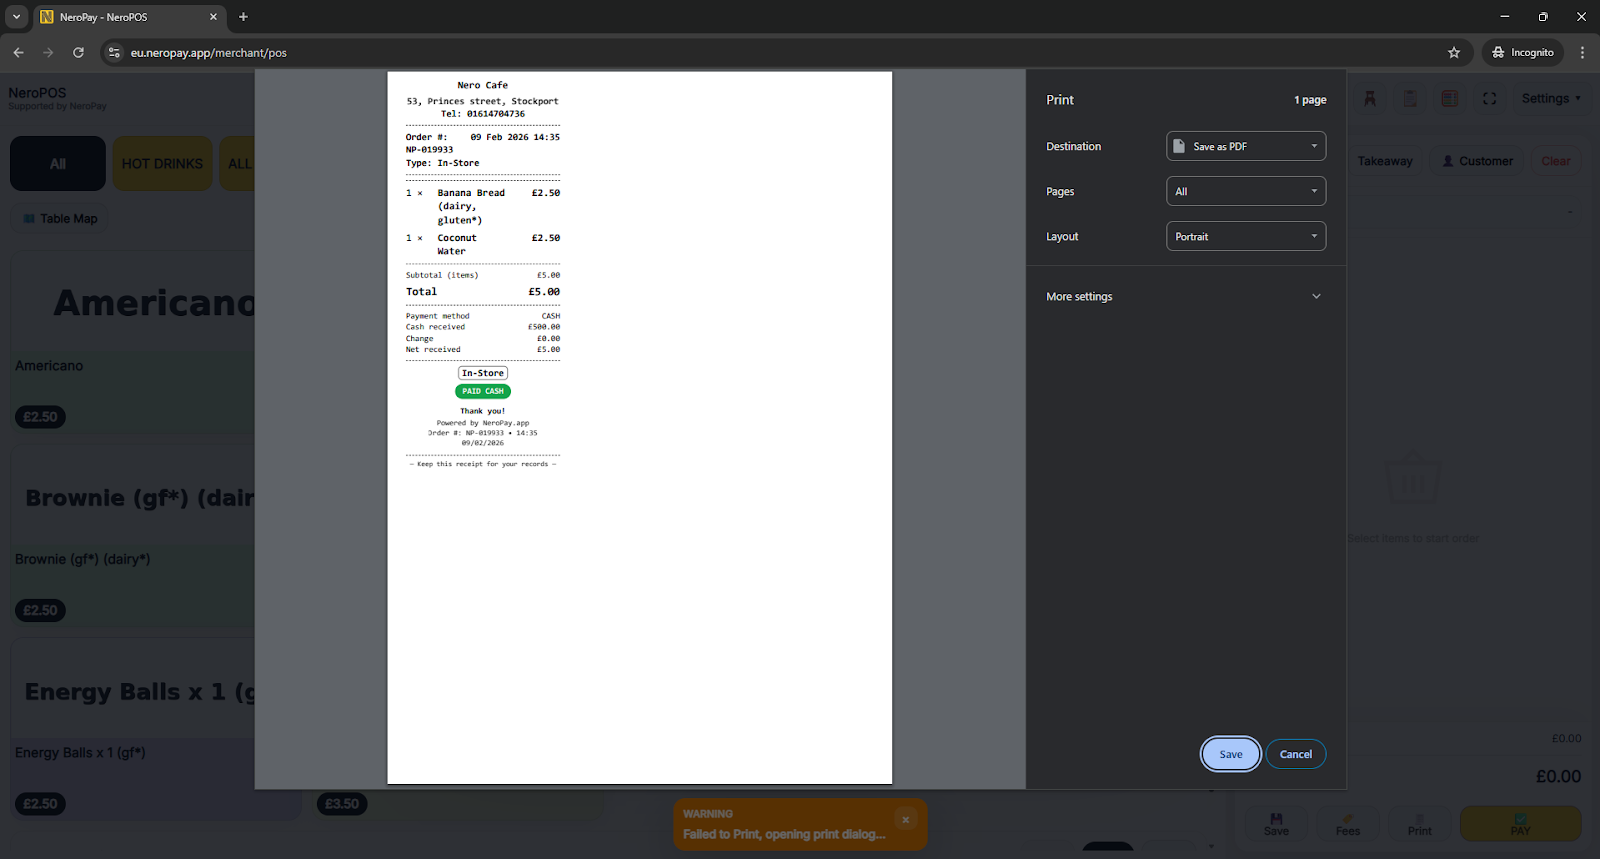The image size is (1600, 859).
Task: Open the clipboard orders icon
Action: tap(1410, 98)
